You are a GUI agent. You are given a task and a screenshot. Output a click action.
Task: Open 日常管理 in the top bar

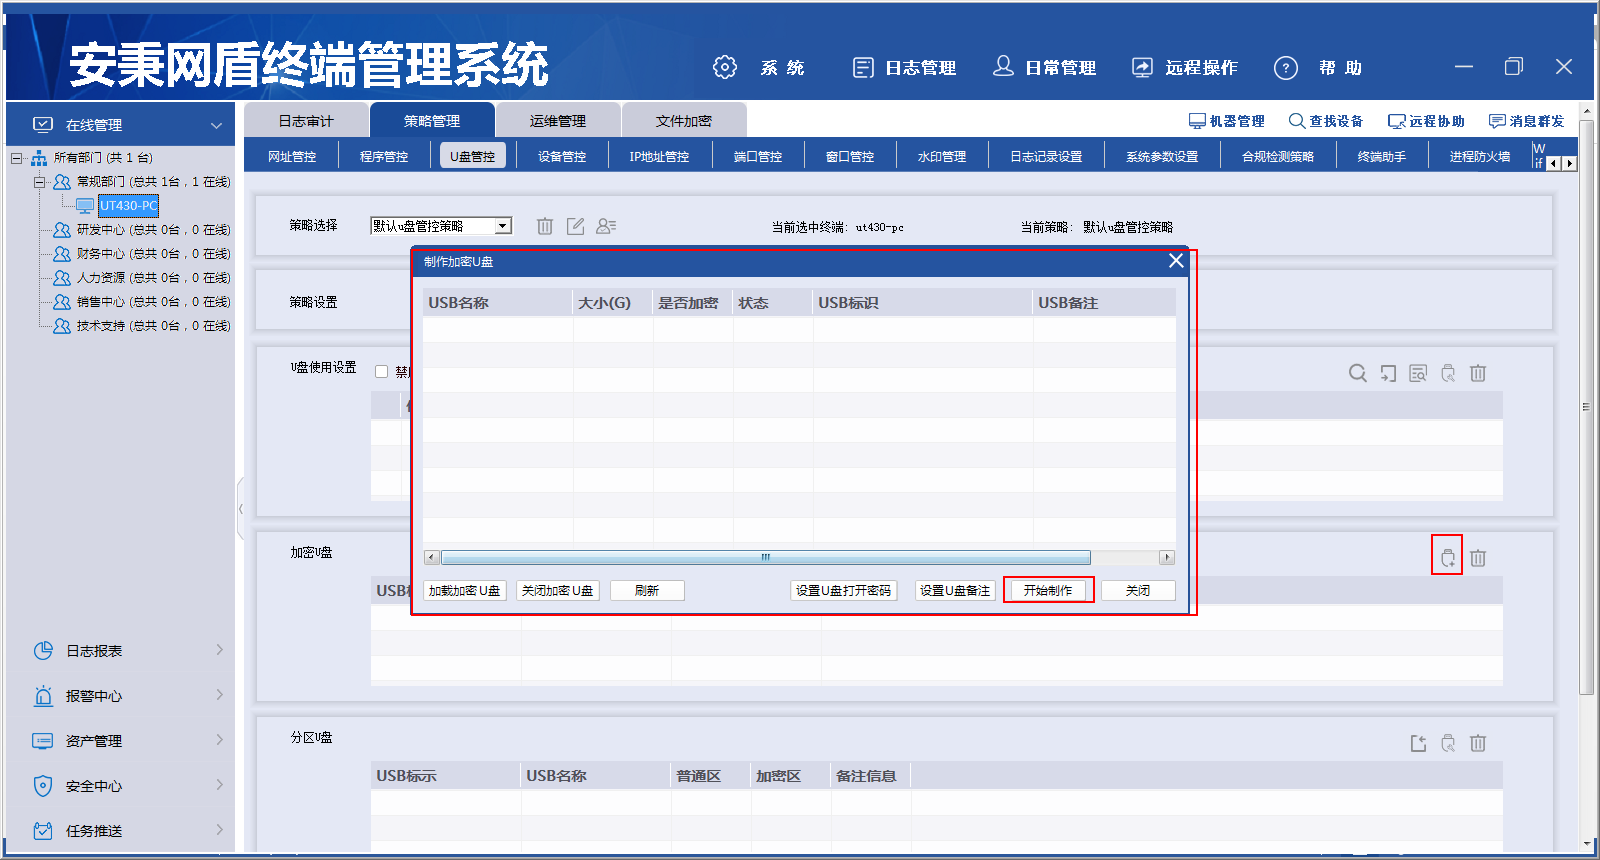1044,67
